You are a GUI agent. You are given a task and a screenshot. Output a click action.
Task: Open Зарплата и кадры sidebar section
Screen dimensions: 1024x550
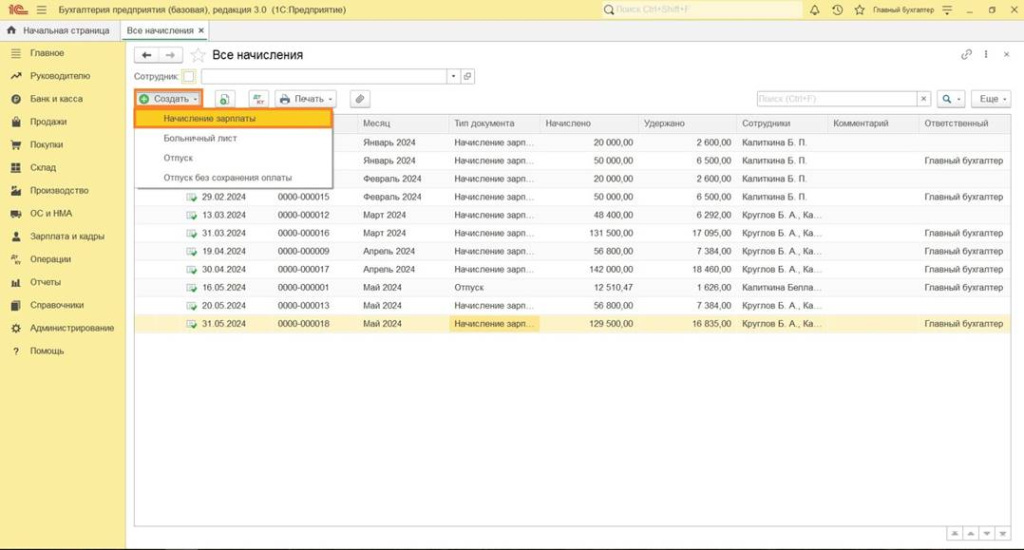click(66, 237)
